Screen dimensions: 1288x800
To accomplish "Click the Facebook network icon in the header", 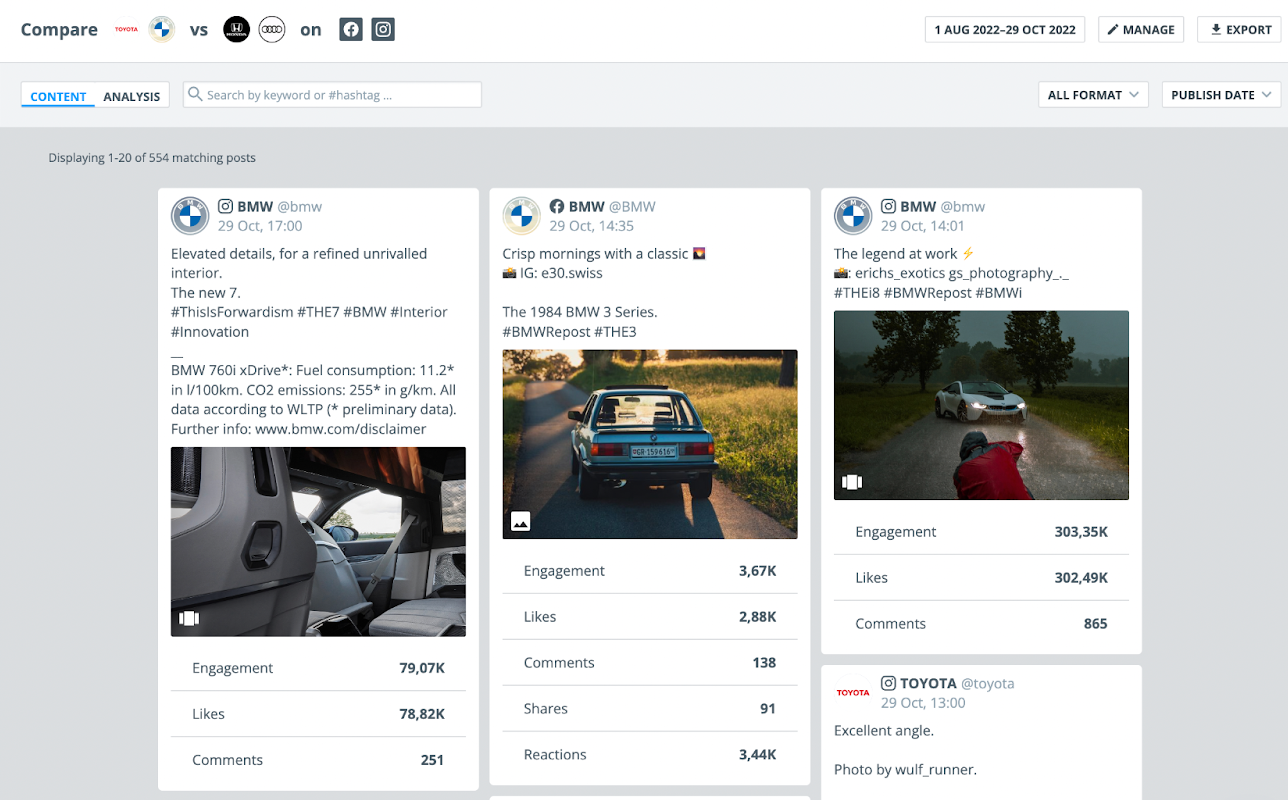I will [351, 29].
